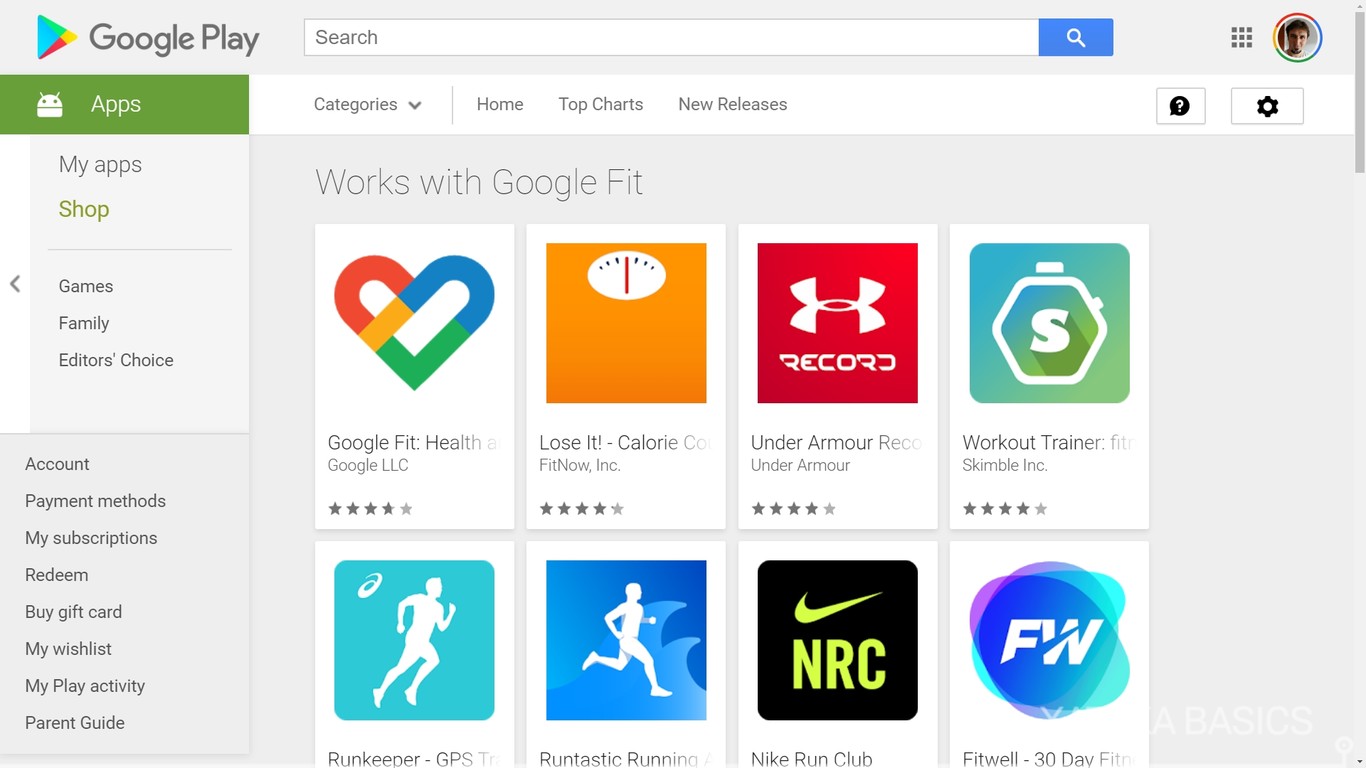Screen dimensions: 1366x768
Task: Open the Google apps grid
Action: coord(1241,37)
